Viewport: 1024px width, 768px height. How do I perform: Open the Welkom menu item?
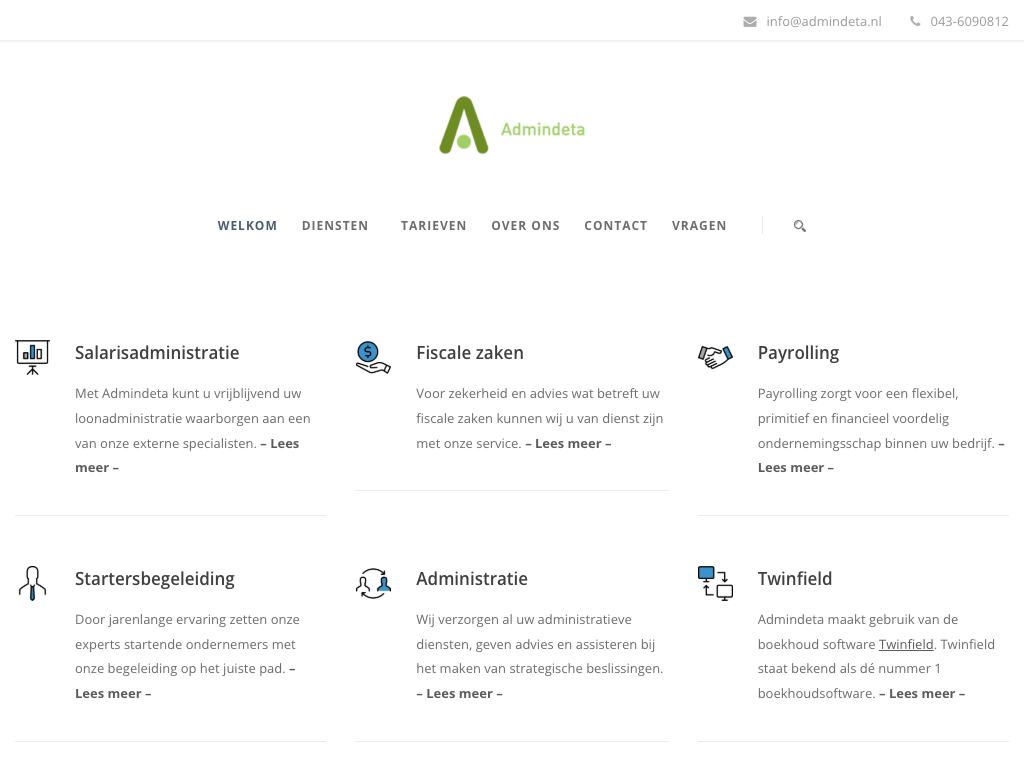tap(247, 226)
